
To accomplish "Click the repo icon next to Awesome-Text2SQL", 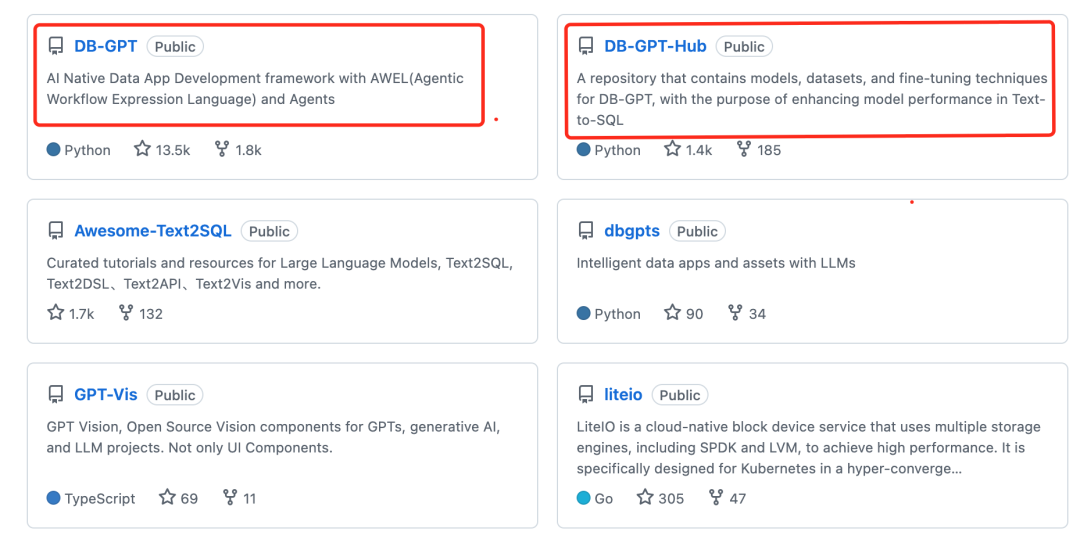I will pyautogui.click(x=55, y=231).
